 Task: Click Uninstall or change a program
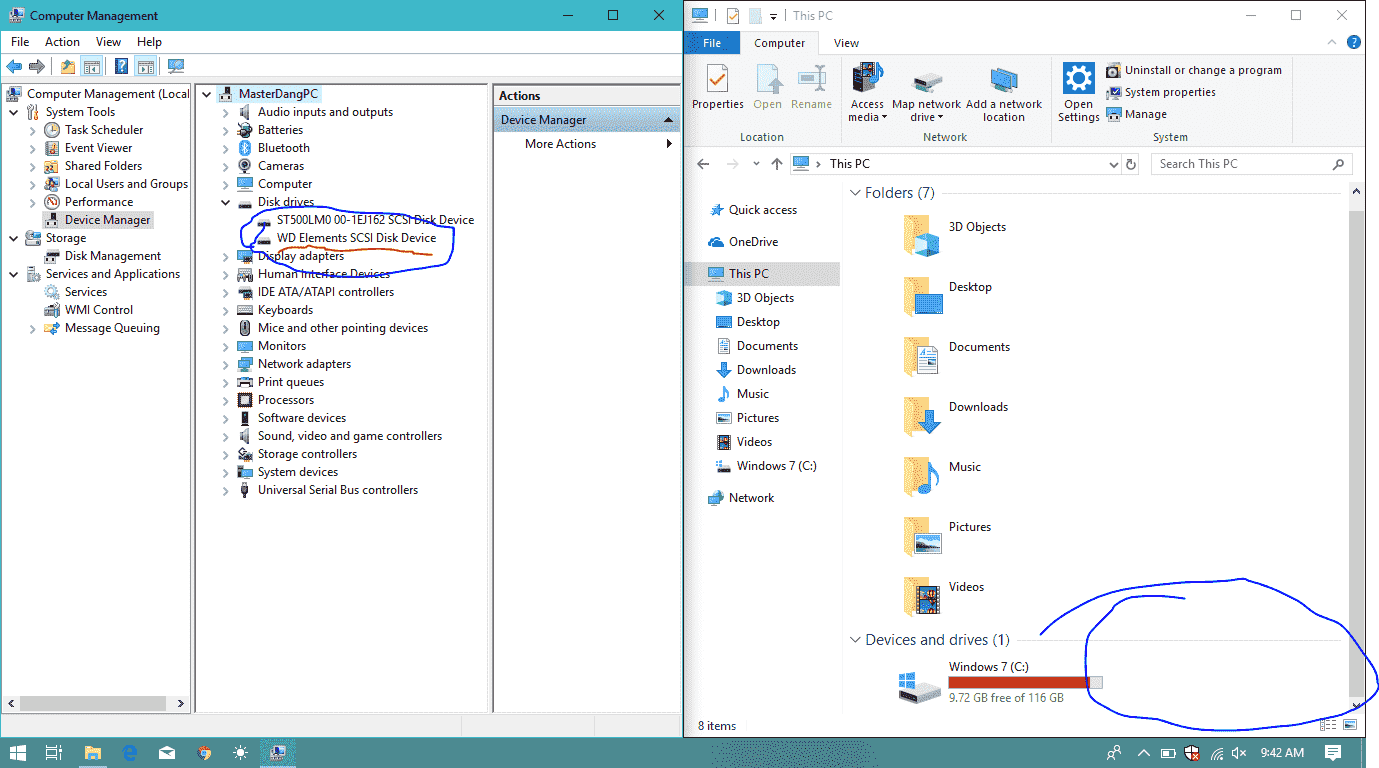pos(1194,70)
